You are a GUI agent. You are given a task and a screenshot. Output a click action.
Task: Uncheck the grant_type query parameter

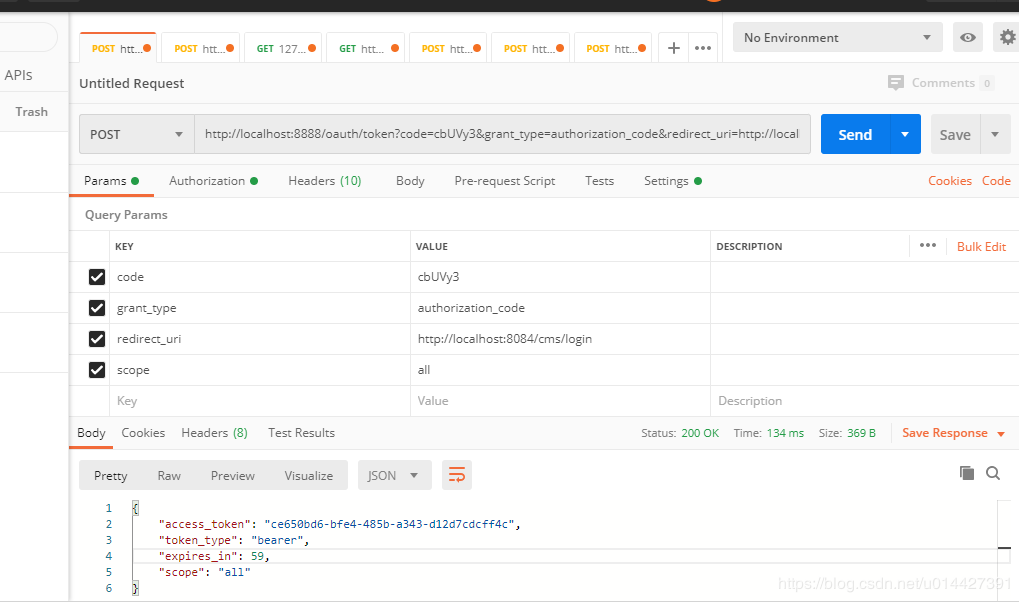point(97,308)
